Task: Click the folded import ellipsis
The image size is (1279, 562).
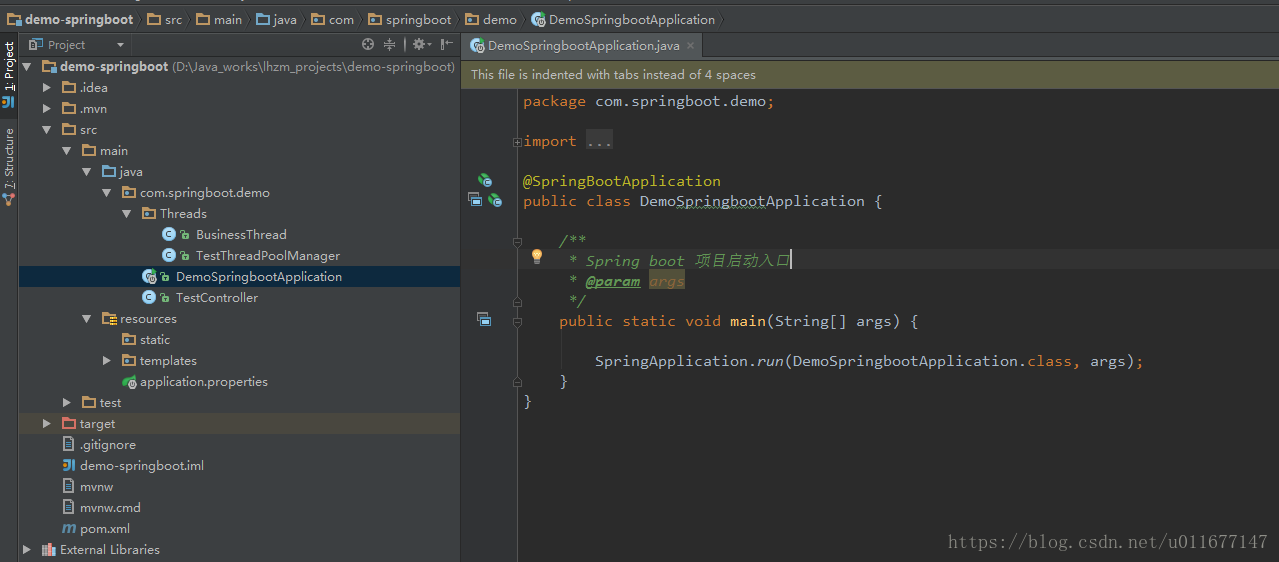Action: pyautogui.click(x=599, y=141)
